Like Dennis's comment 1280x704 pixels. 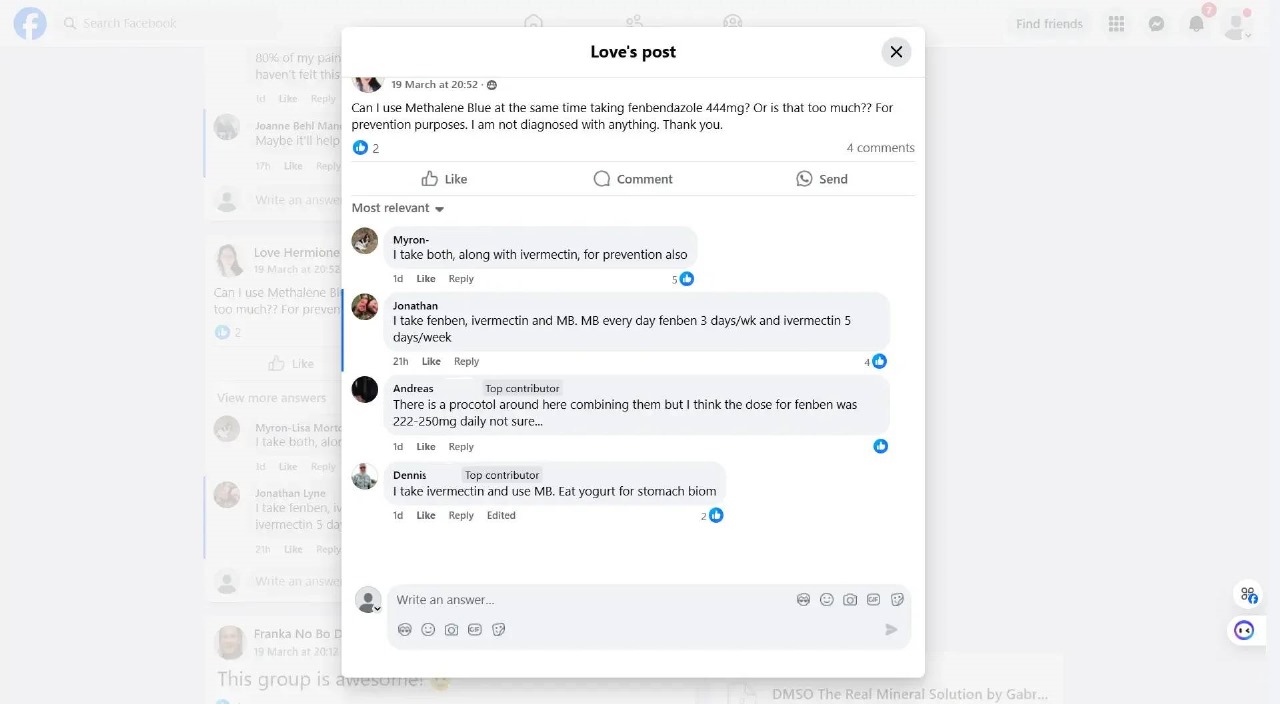click(x=426, y=515)
